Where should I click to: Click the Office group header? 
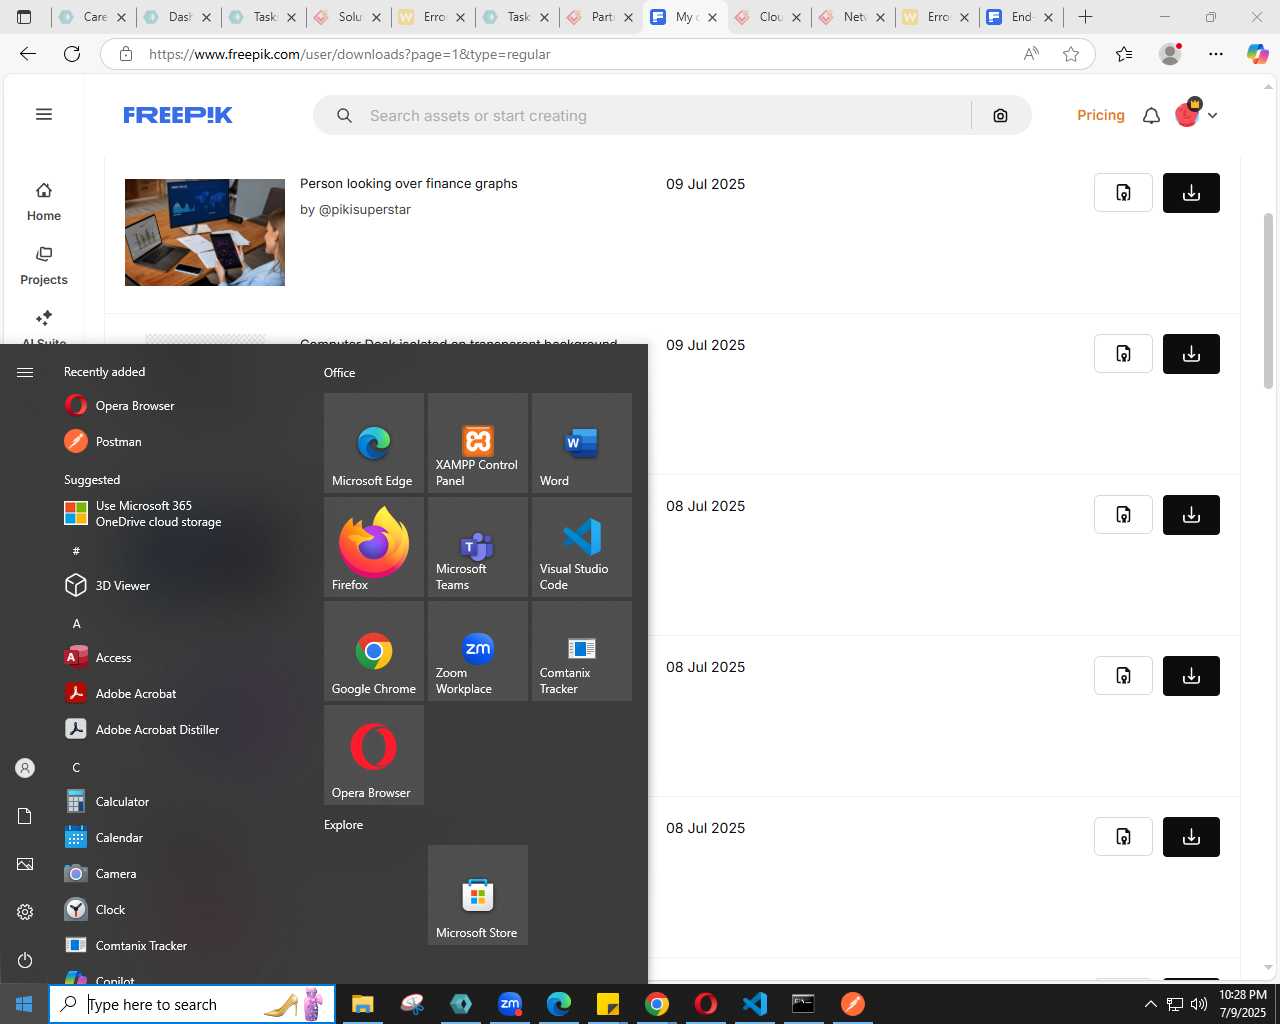pos(340,373)
